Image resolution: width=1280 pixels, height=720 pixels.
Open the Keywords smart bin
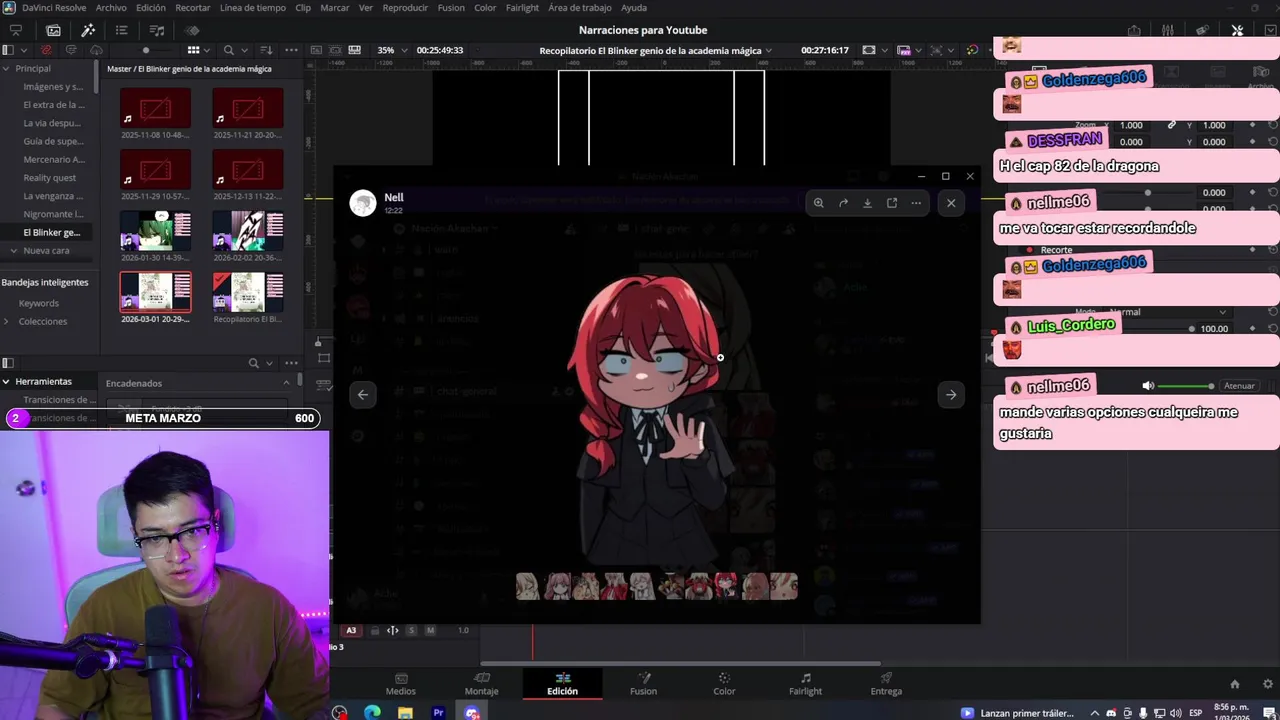pos(39,303)
